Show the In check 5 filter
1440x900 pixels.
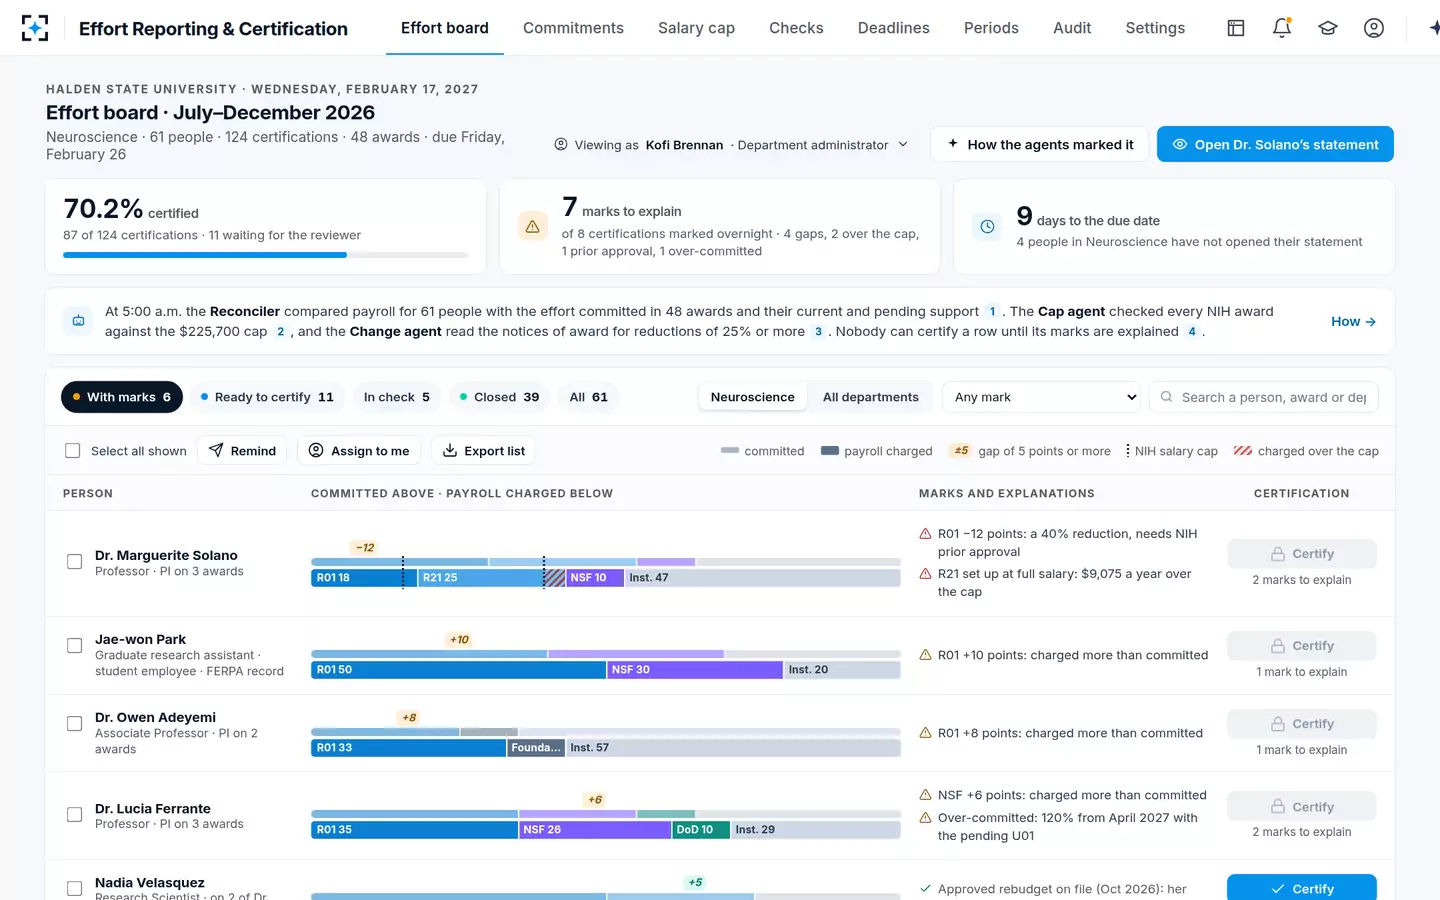pyautogui.click(x=397, y=397)
